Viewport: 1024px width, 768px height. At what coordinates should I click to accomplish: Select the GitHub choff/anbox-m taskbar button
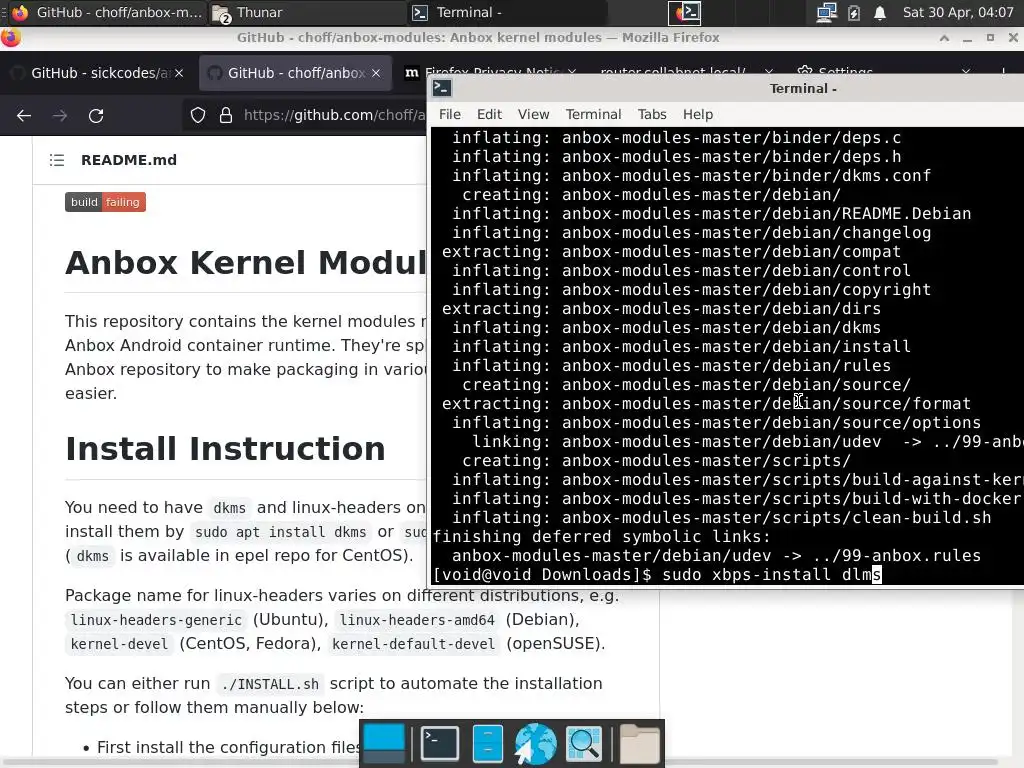click(108, 12)
